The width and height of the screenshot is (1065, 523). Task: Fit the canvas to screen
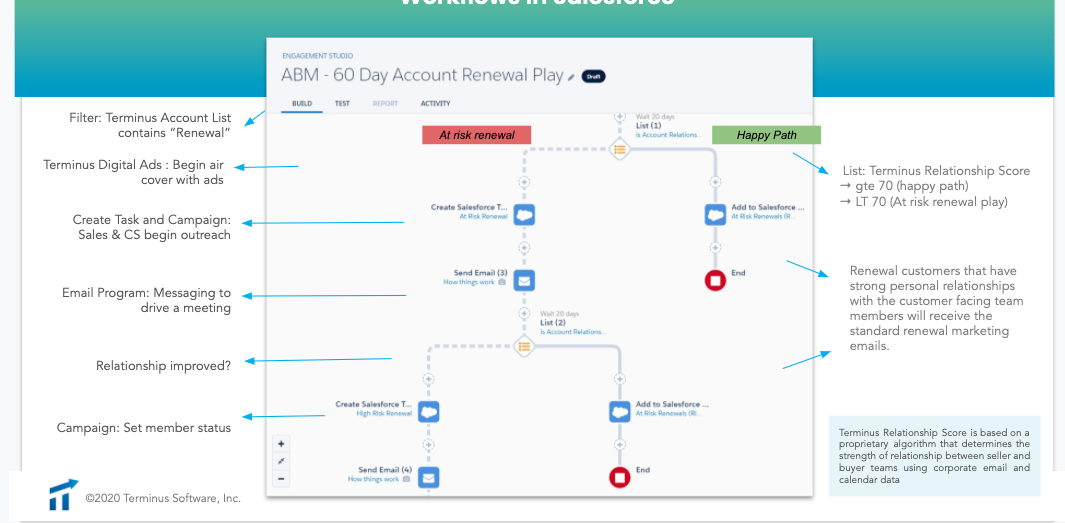coord(281,461)
